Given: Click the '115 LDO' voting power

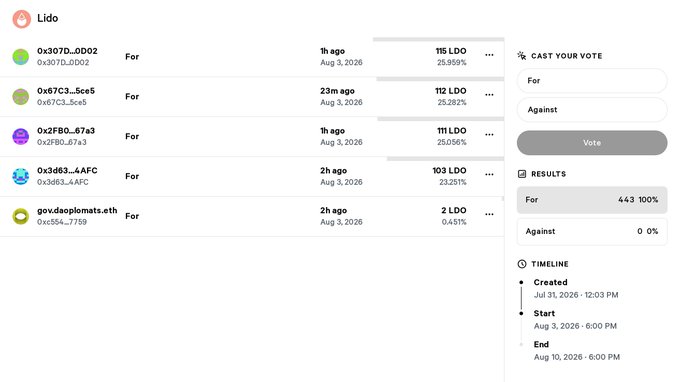Looking at the screenshot, I should (x=451, y=51).
